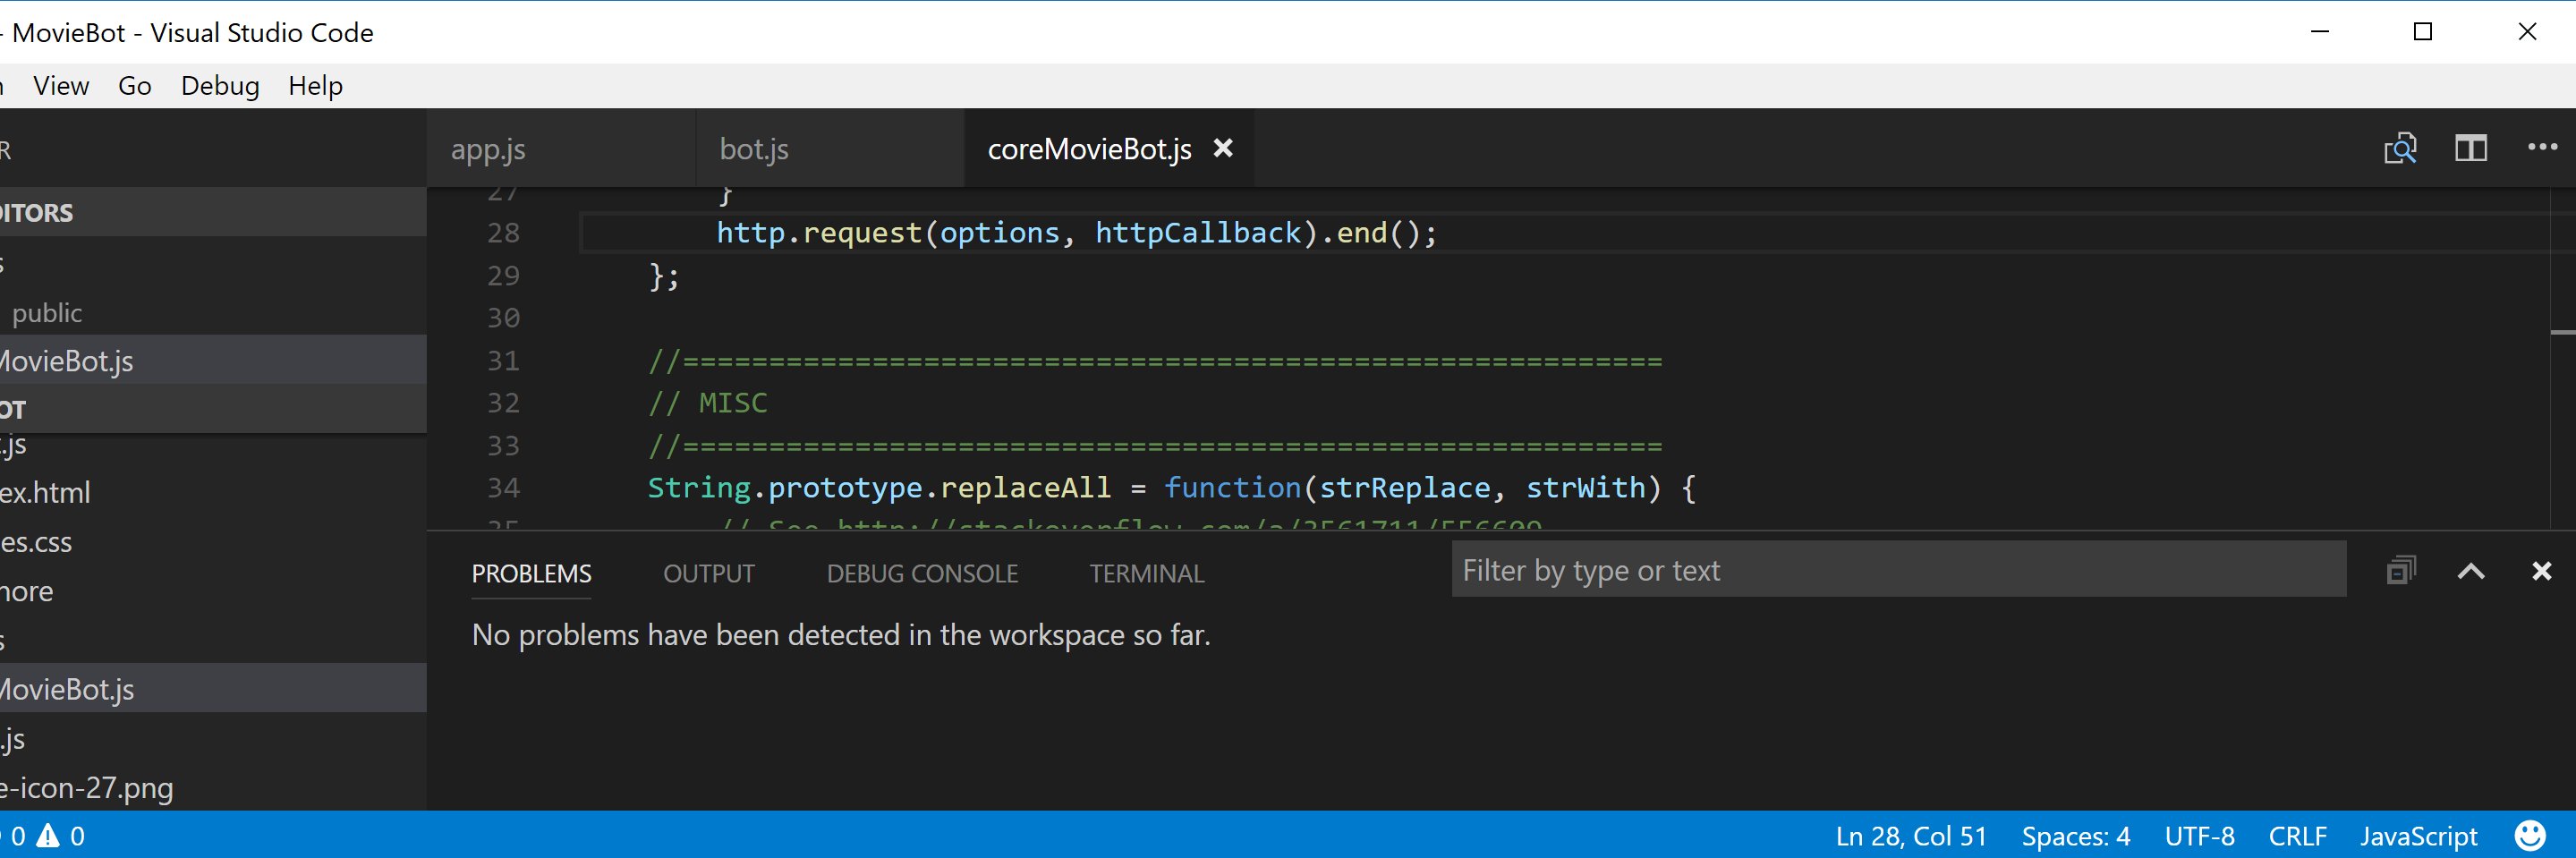Open the Go menu
2576x858 pixels.
pos(135,86)
